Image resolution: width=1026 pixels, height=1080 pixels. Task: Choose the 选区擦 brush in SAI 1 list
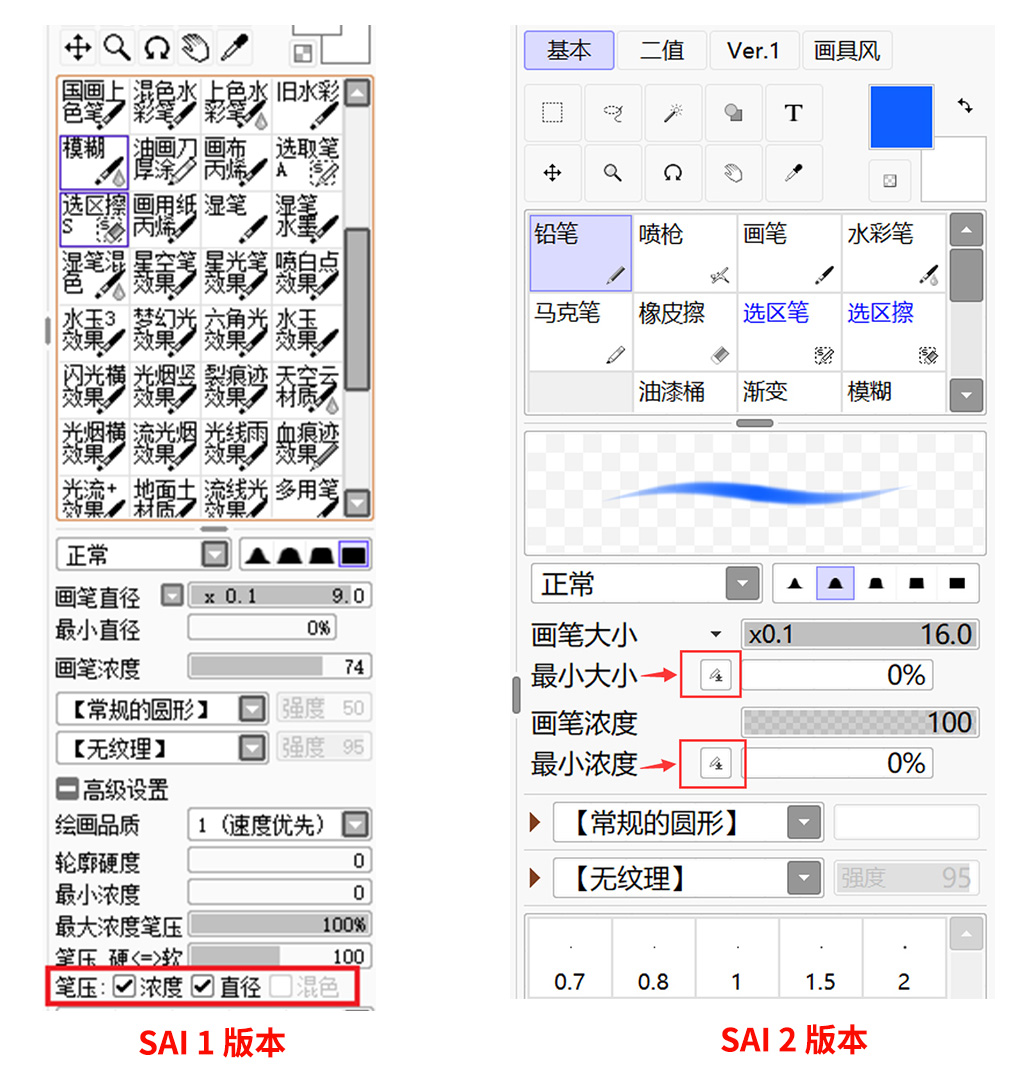94,219
